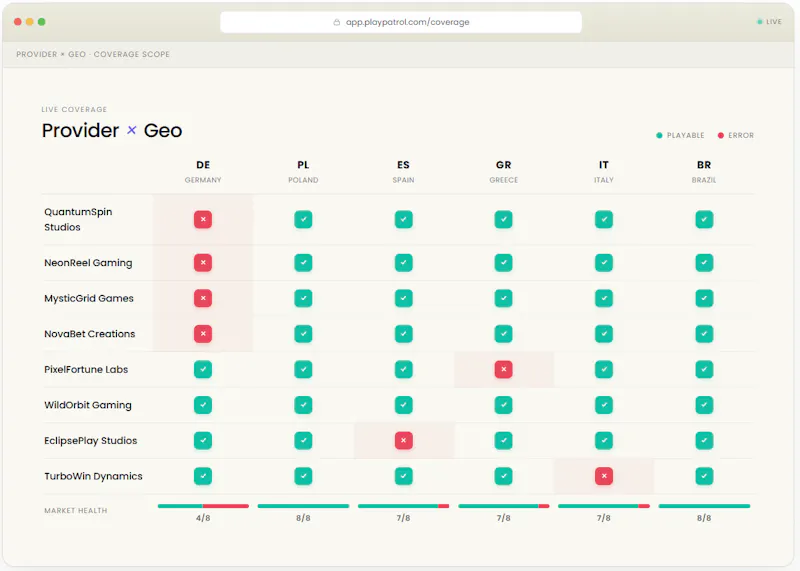Select the ES Spain column header
This screenshot has width=800, height=571.
[x=404, y=171]
